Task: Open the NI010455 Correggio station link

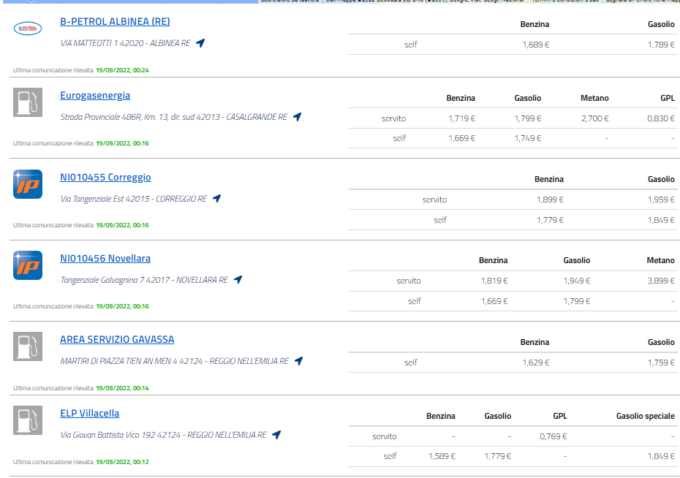Action: [105, 177]
